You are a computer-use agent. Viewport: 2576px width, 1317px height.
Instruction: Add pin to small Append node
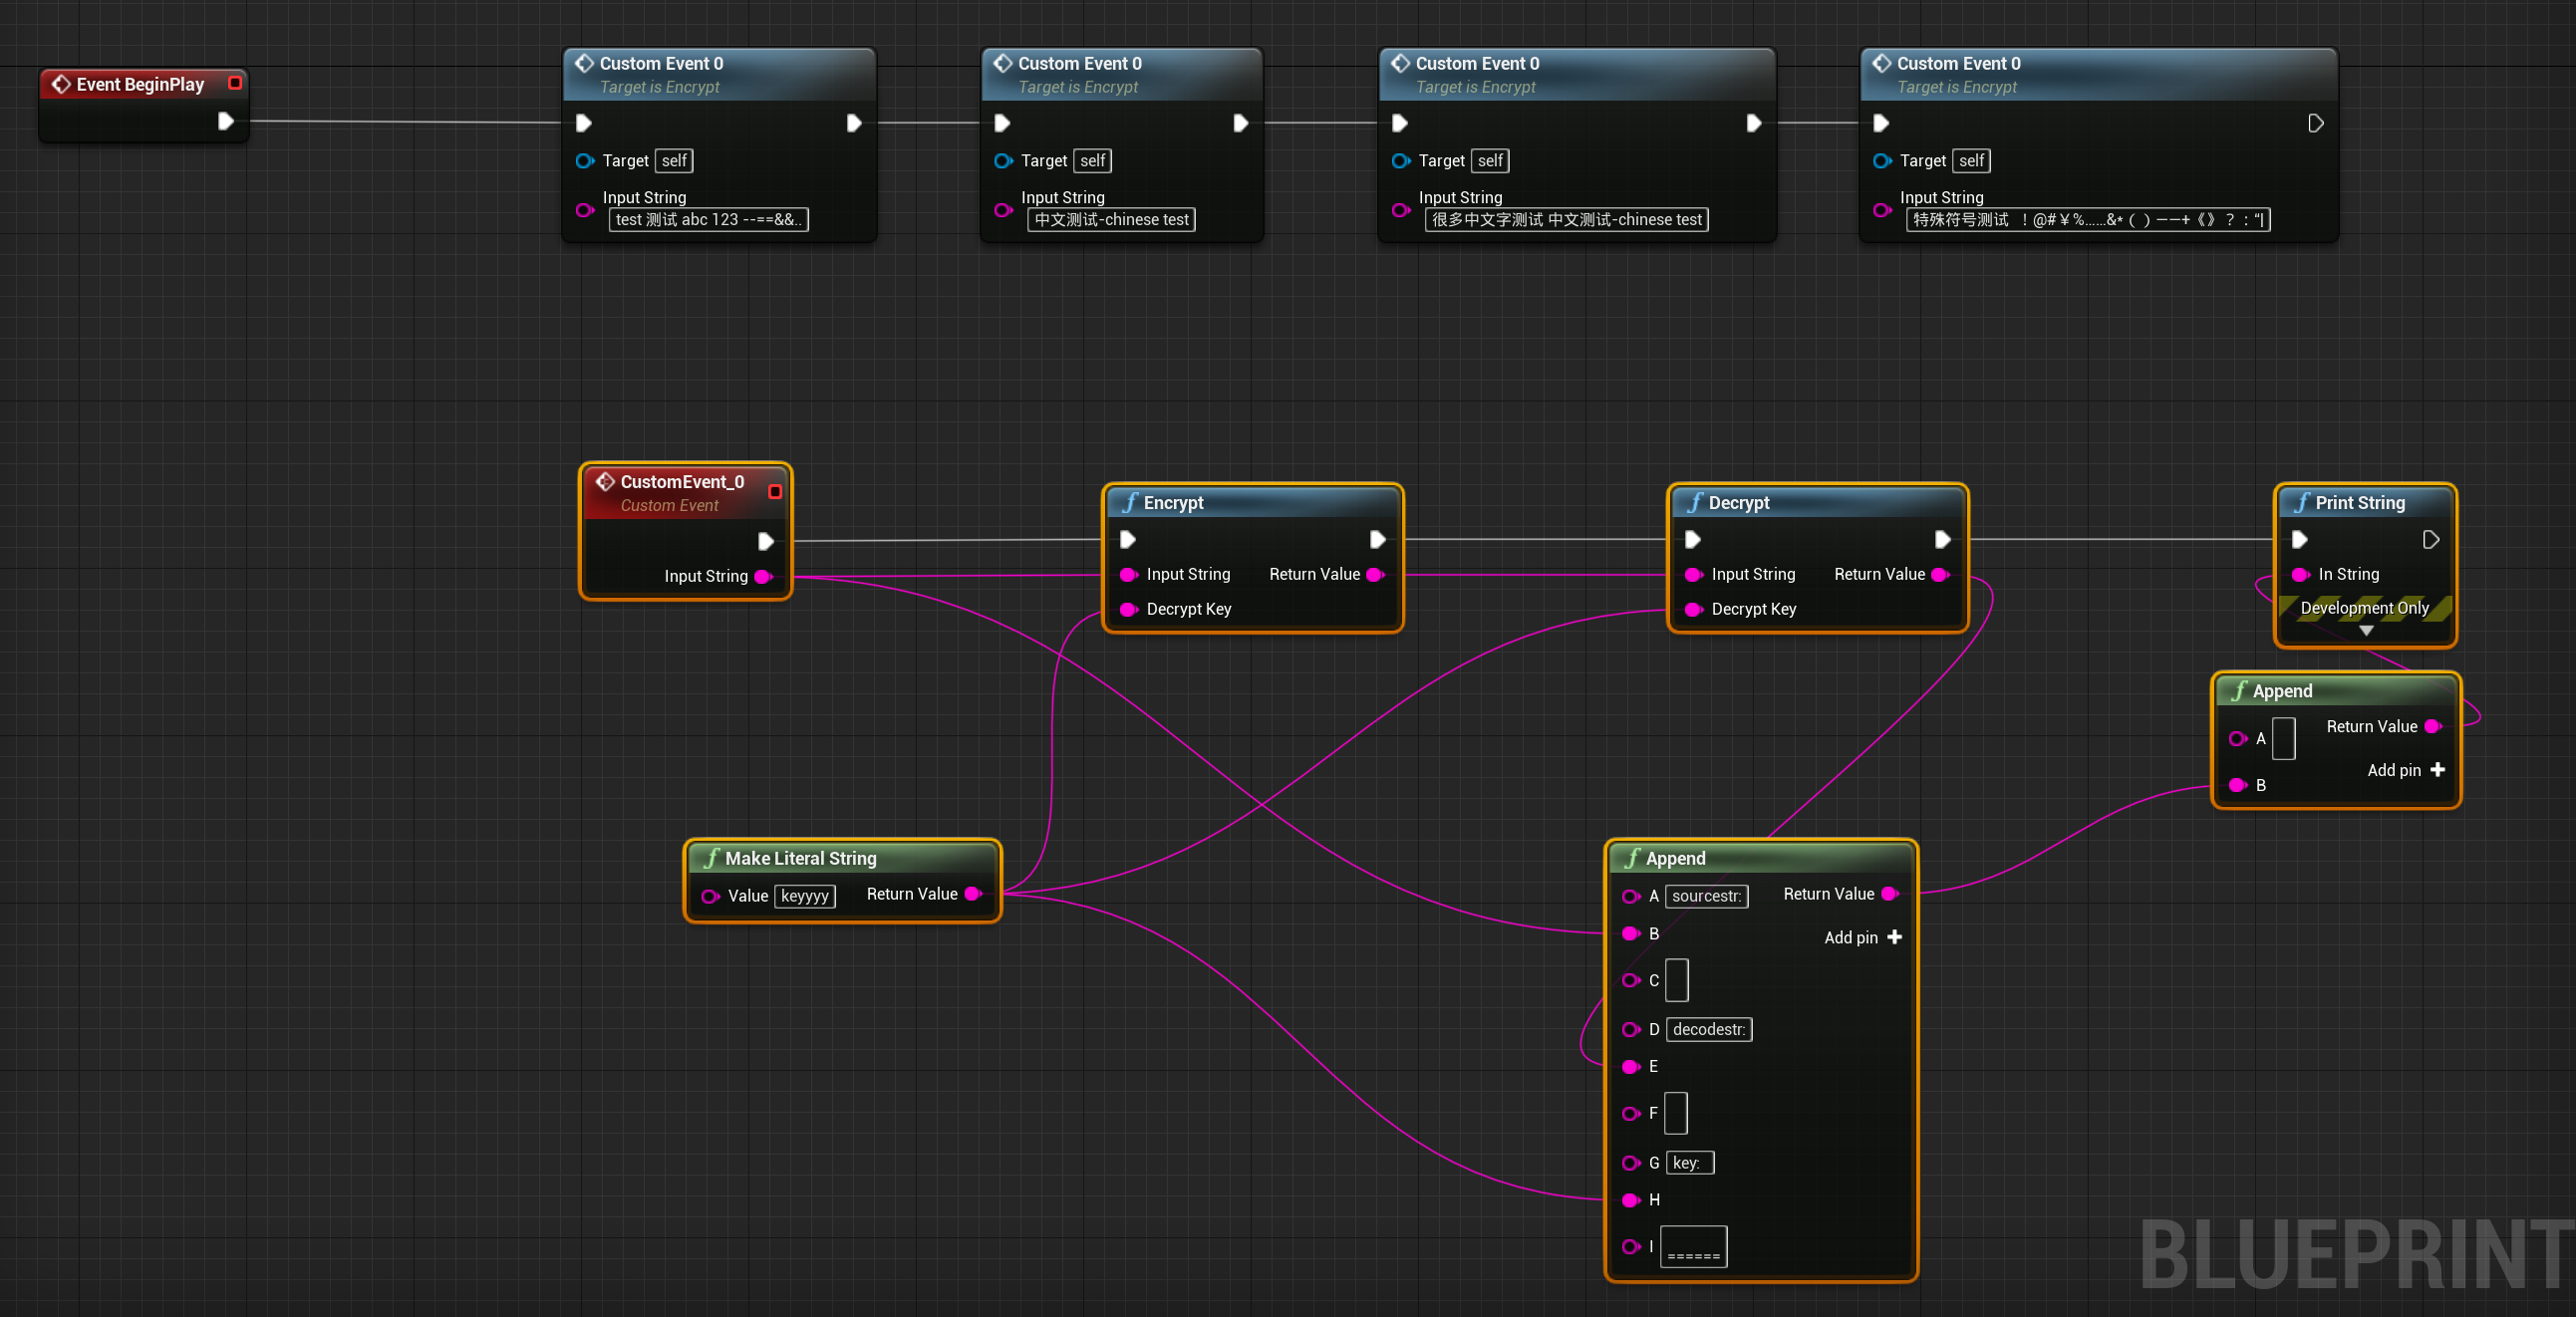(x=2437, y=769)
